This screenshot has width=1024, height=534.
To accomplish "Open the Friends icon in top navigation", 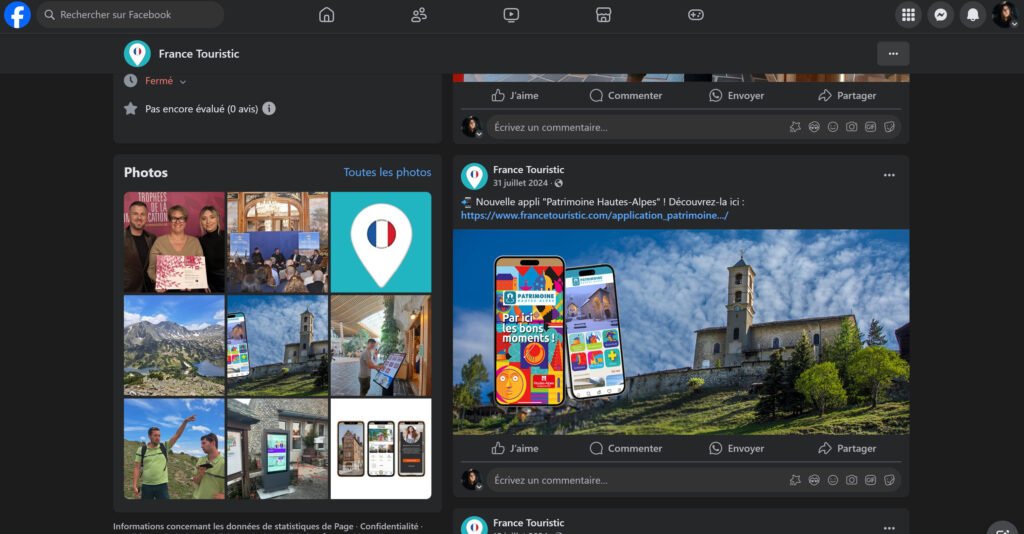I will (419, 14).
